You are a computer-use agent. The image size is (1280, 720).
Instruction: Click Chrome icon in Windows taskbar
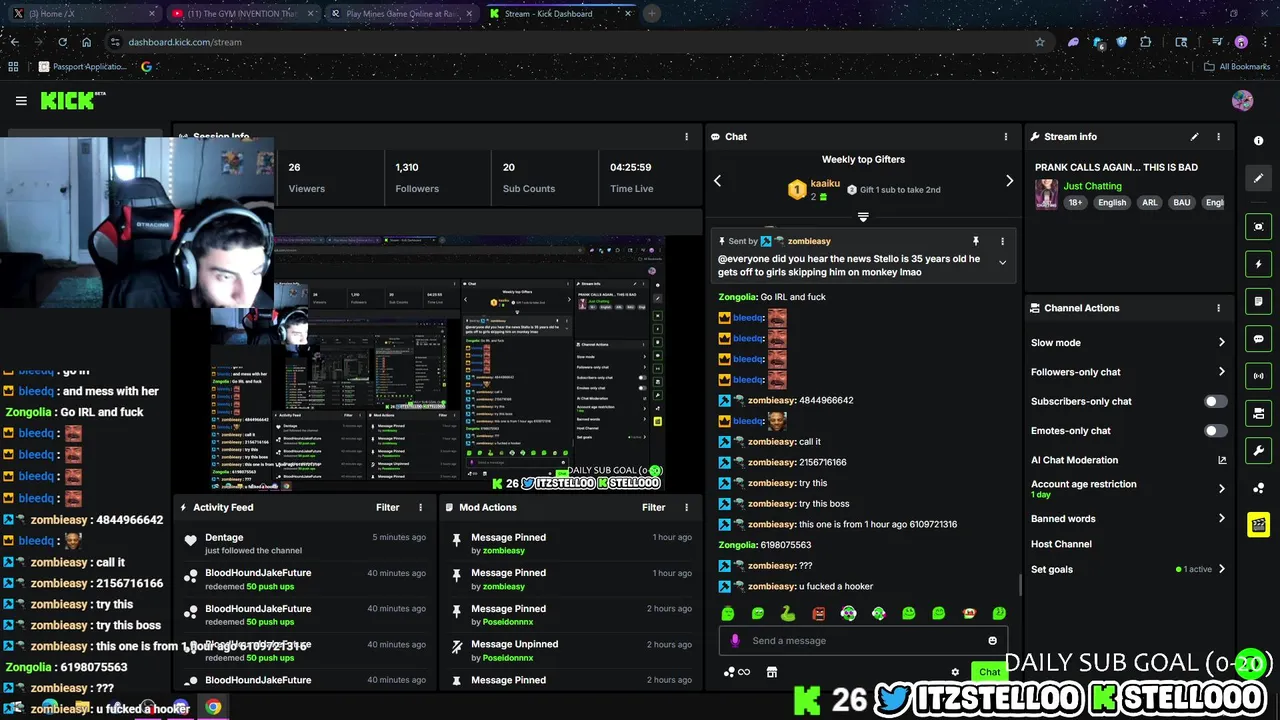tap(213, 707)
